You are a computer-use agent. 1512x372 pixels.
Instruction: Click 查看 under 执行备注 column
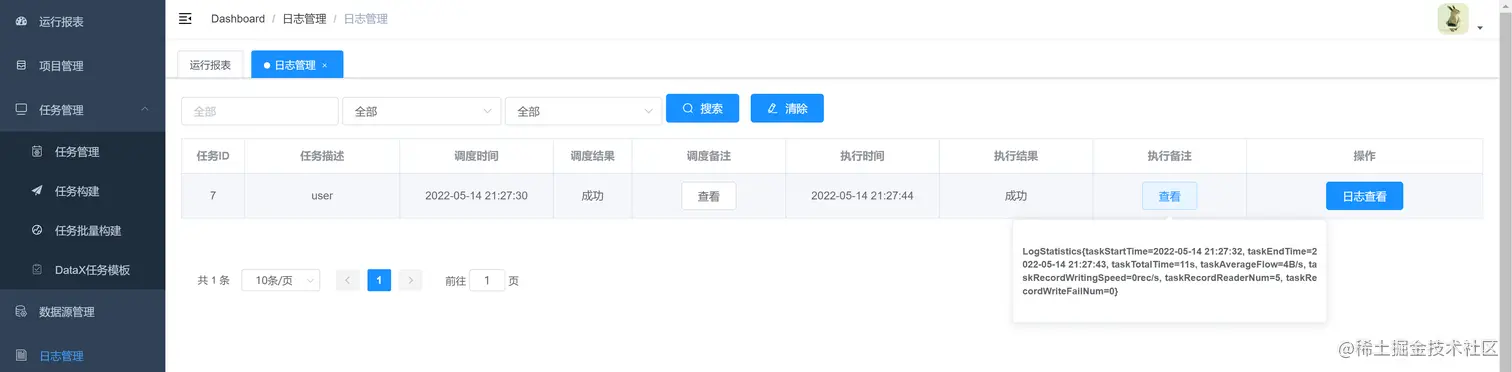(1169, 196)
